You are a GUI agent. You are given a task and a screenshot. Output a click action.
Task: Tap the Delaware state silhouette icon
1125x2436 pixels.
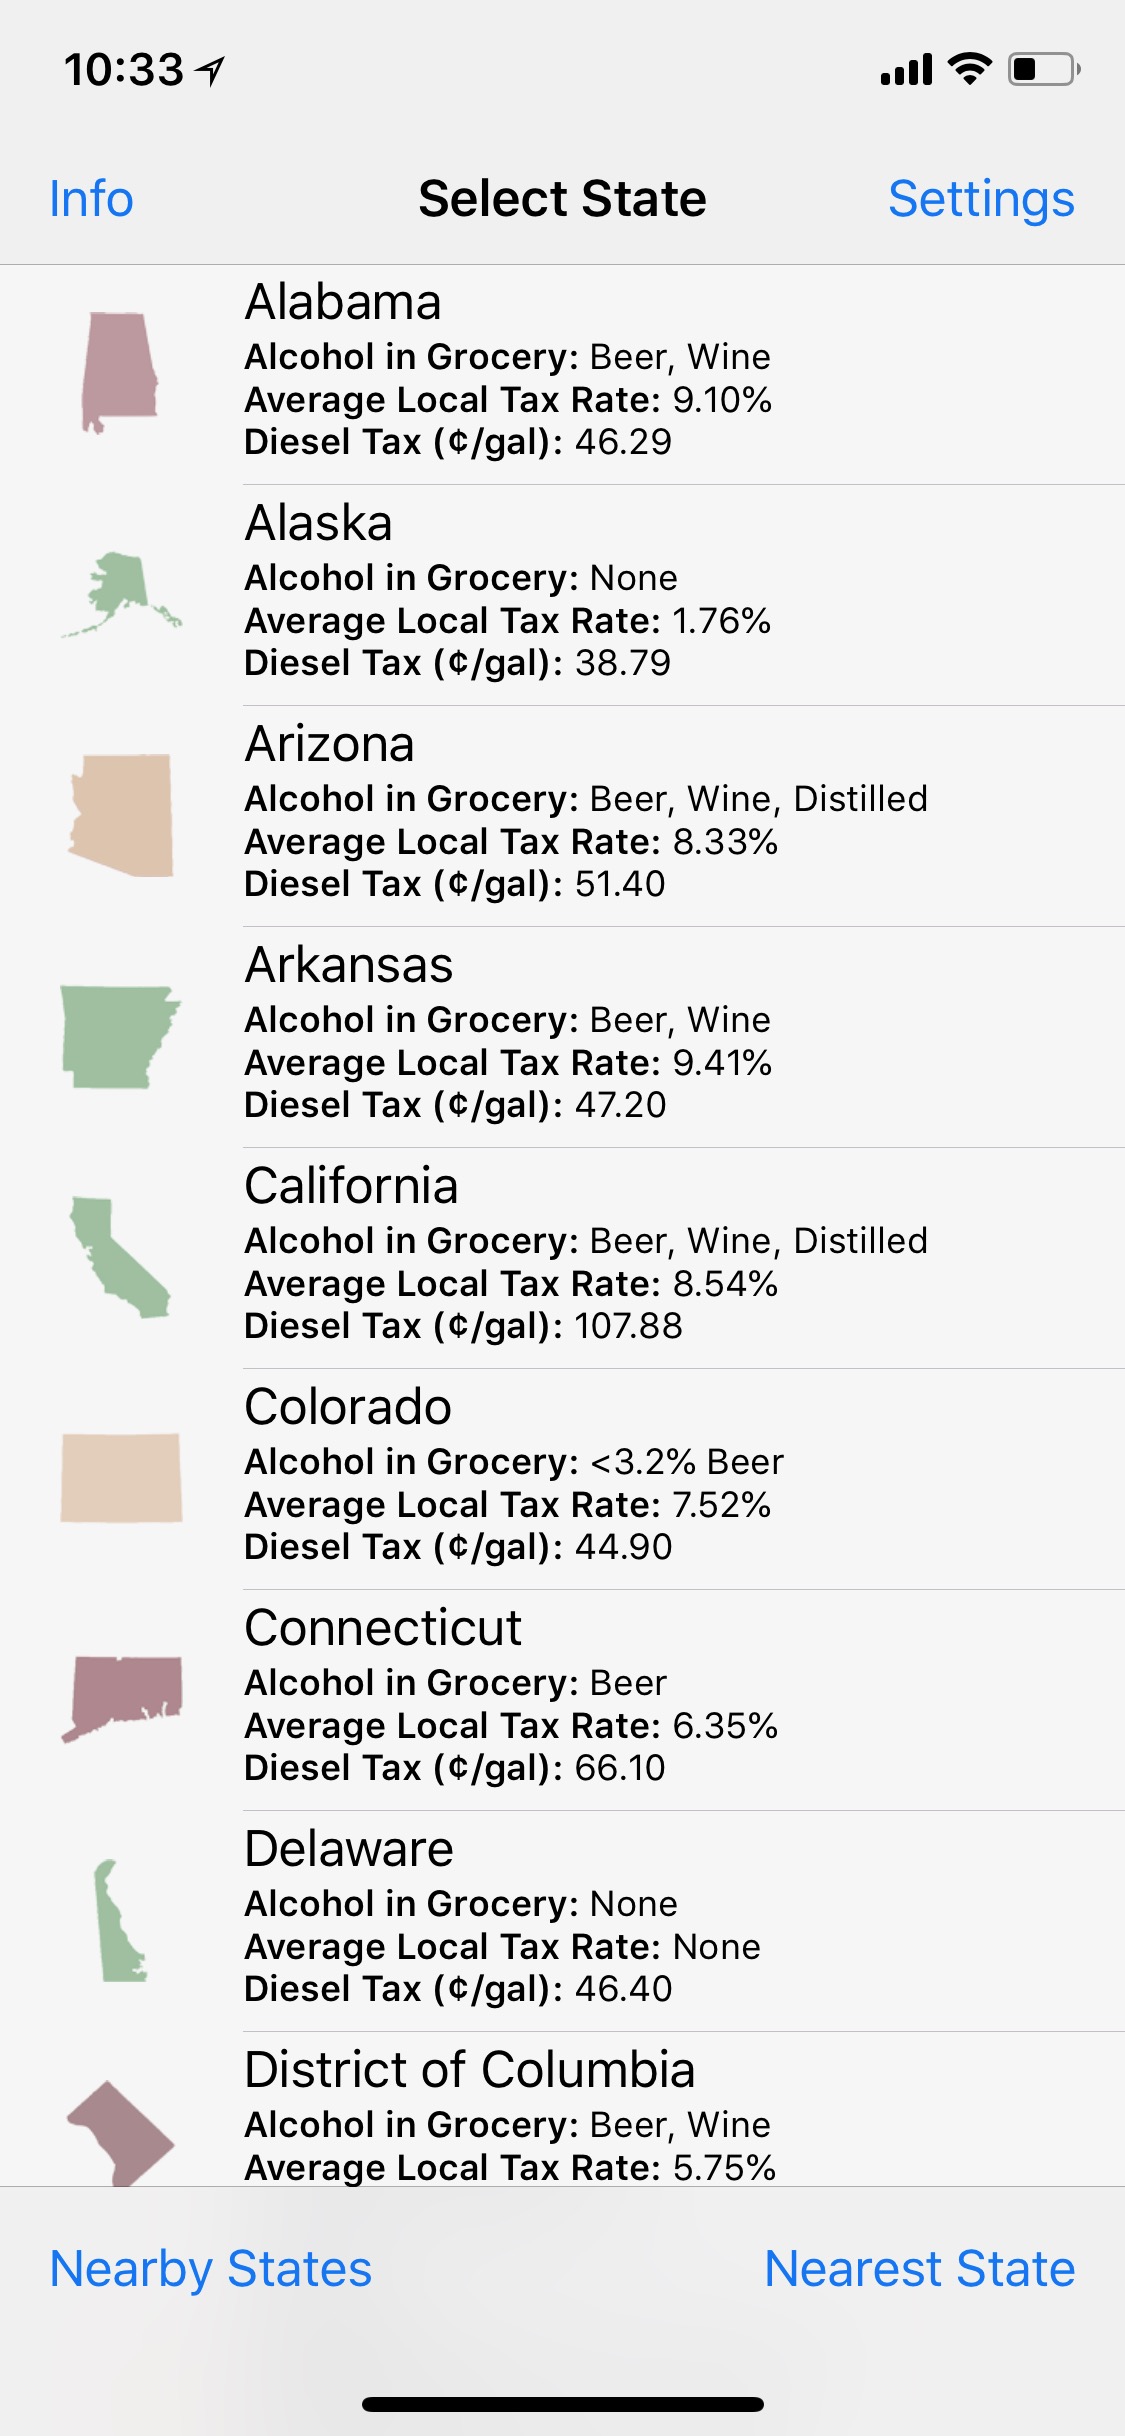[x=120, y=1920]
